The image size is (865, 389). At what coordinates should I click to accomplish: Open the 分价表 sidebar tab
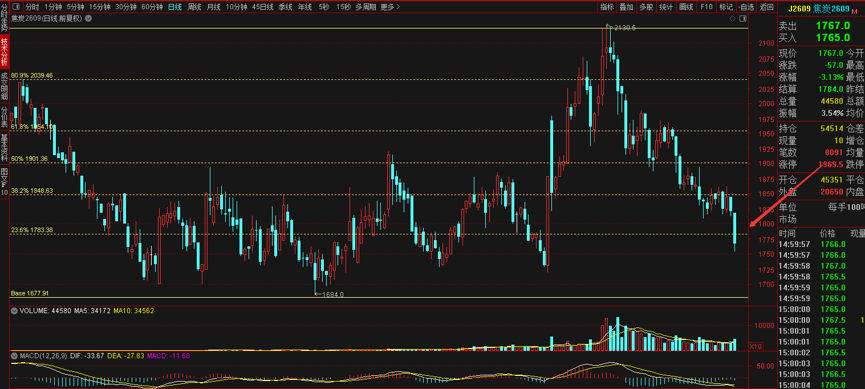(x=4, y=116)
